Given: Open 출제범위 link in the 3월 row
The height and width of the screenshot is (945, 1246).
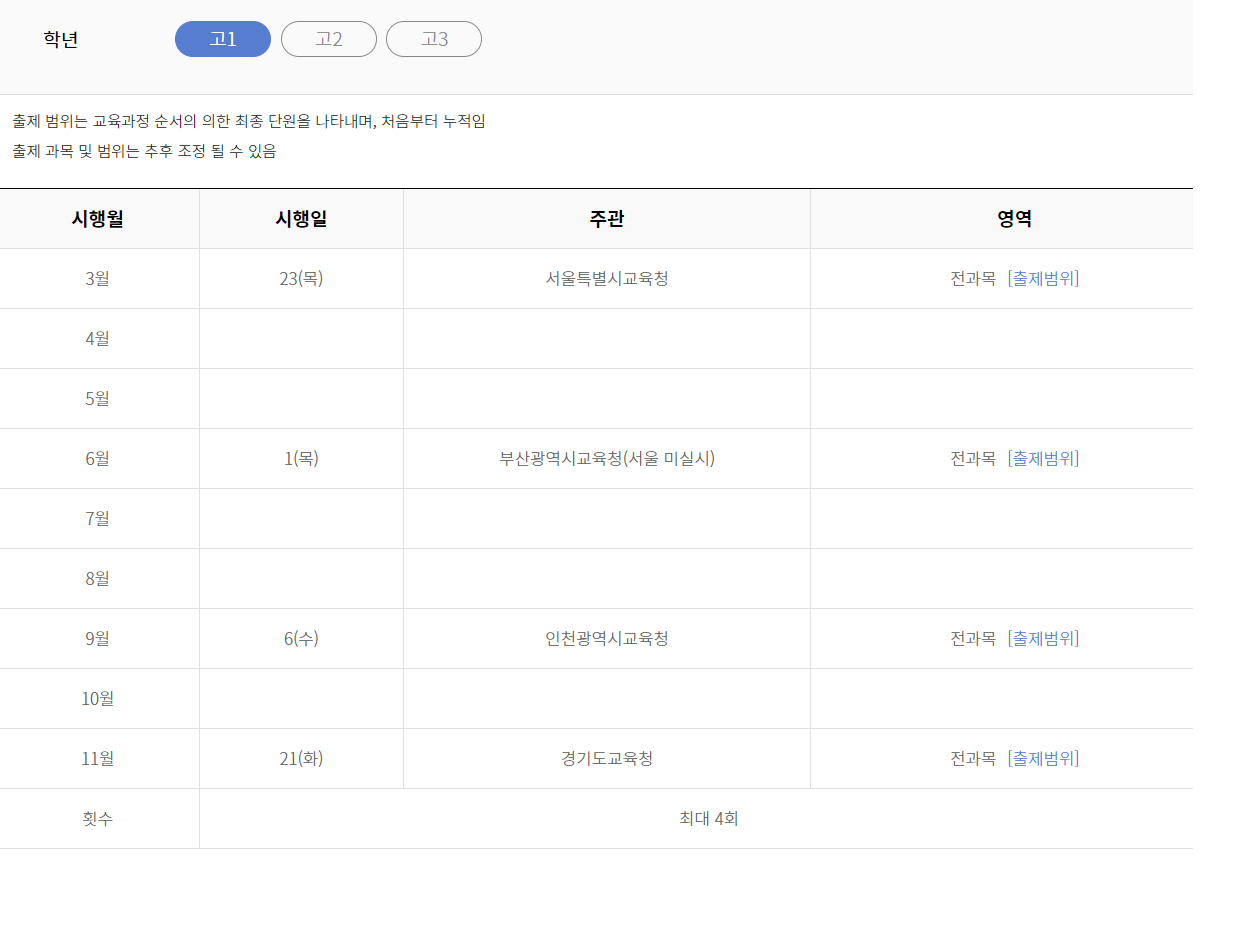Looking at the screenshot, I should click(x=1044, y=279).
